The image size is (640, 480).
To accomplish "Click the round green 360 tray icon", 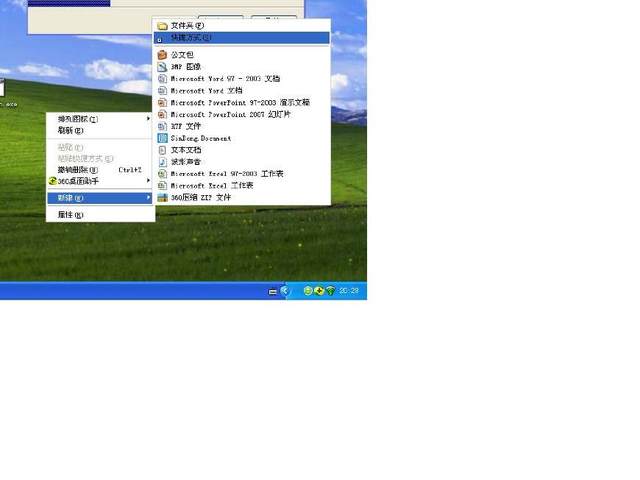I will click(308, 291).
